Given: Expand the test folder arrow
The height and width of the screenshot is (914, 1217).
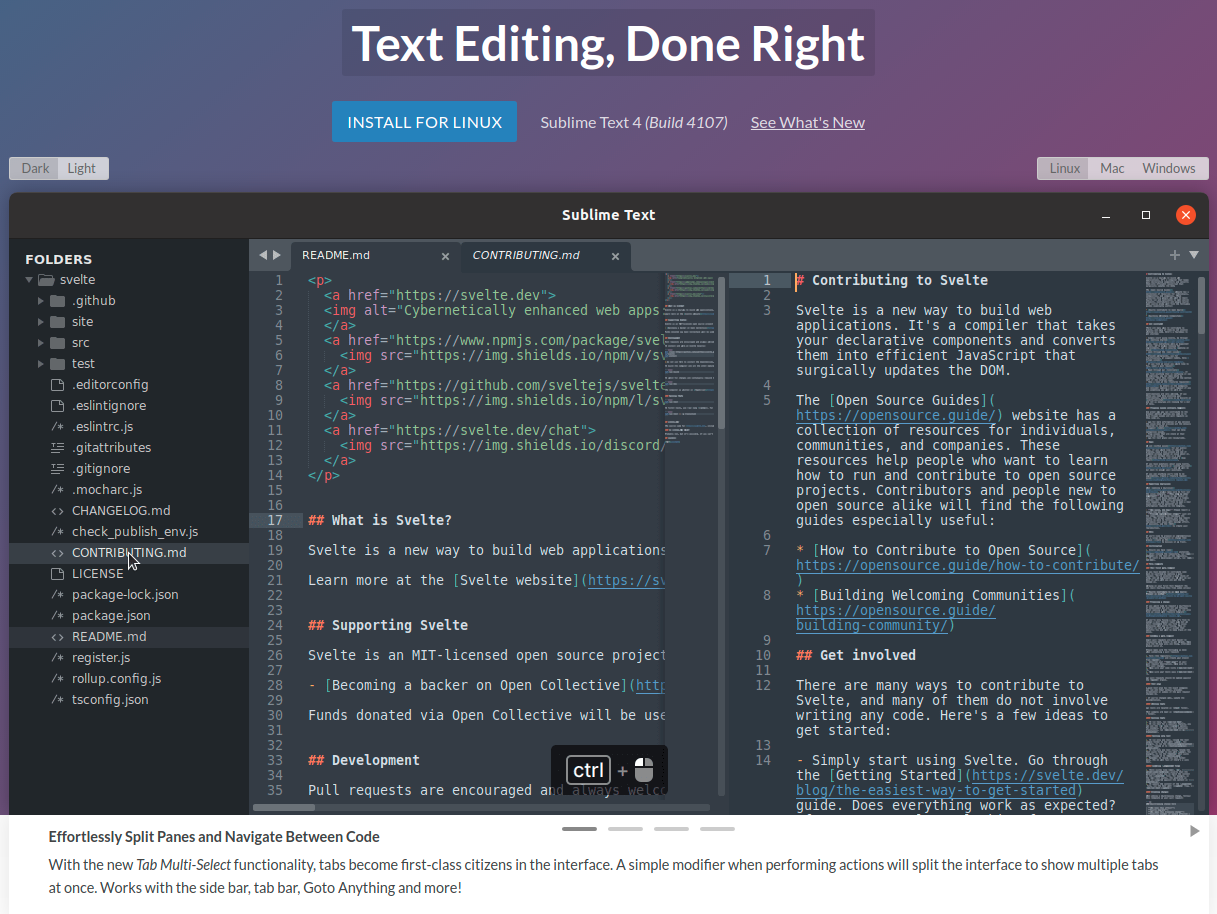Looking at the screenshot, I should coord(41,364).
